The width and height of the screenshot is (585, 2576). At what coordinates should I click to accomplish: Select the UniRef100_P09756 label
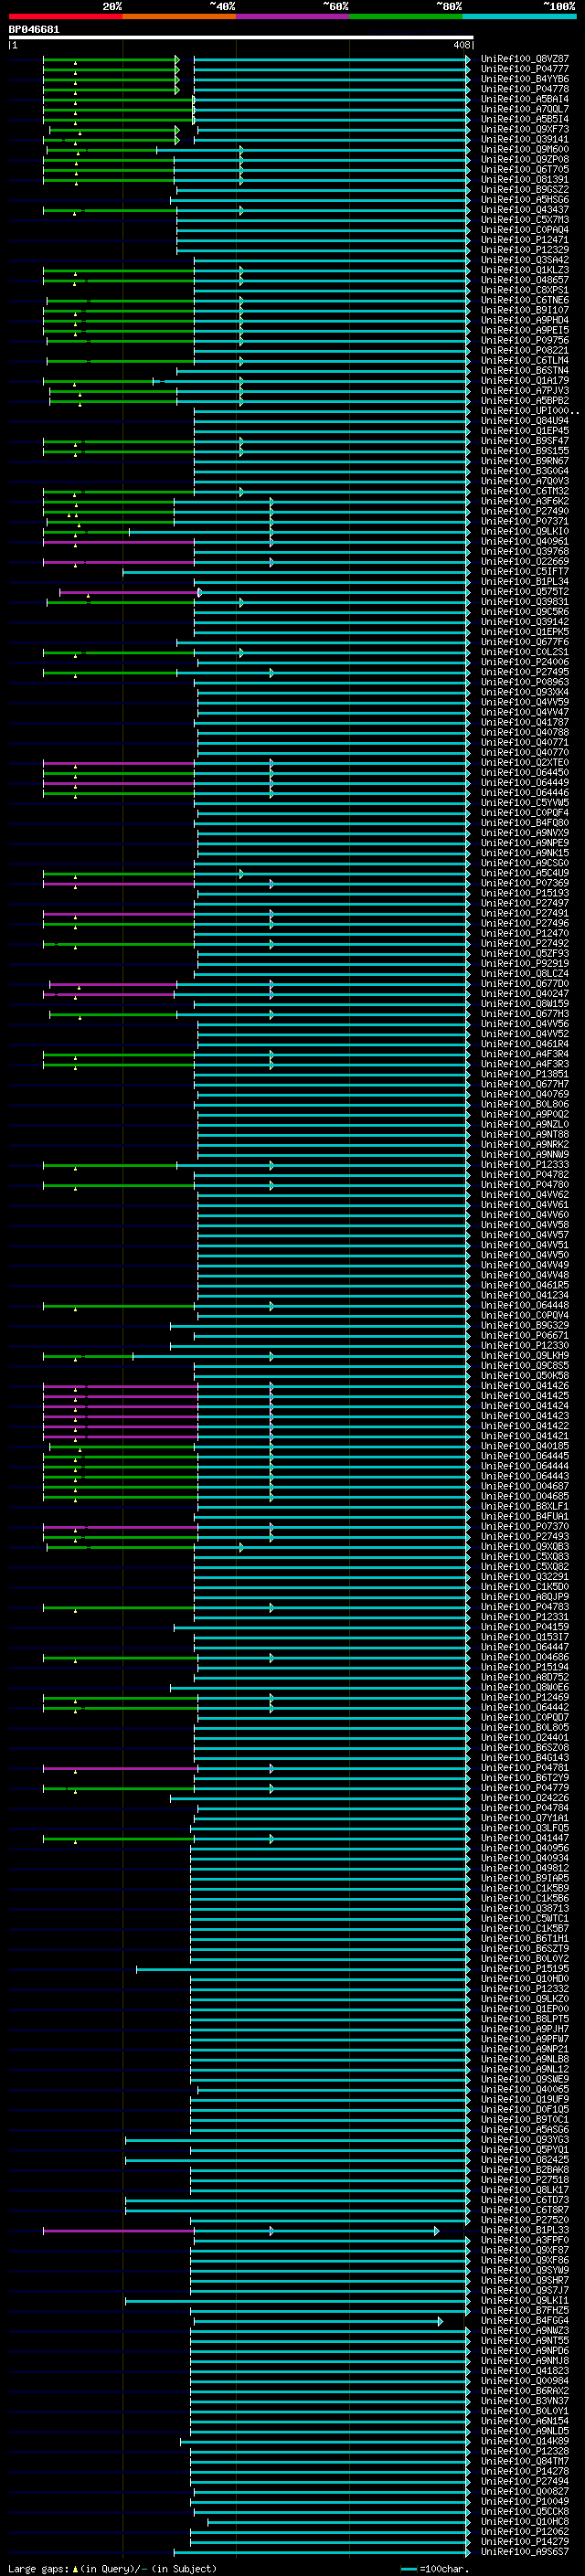click(525, 340)
